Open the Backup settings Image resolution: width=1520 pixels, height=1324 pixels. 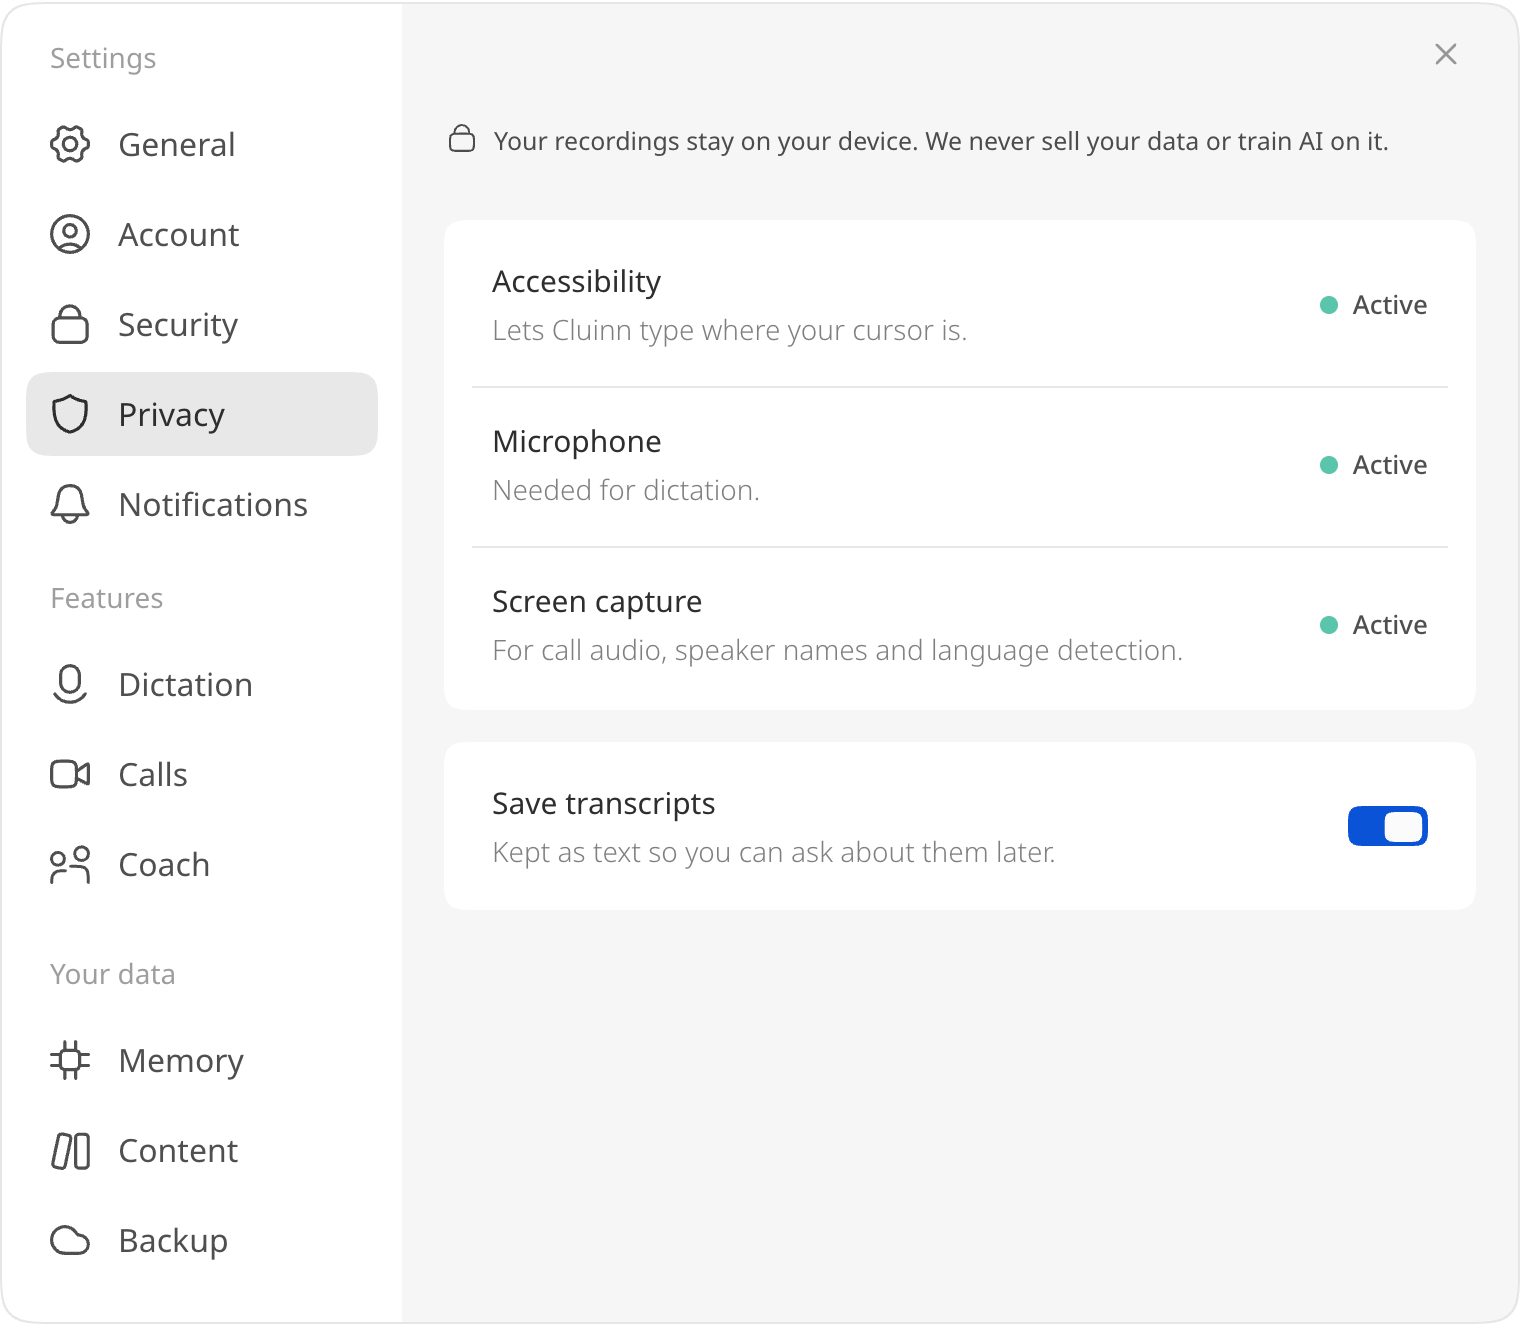(202, 1241)
